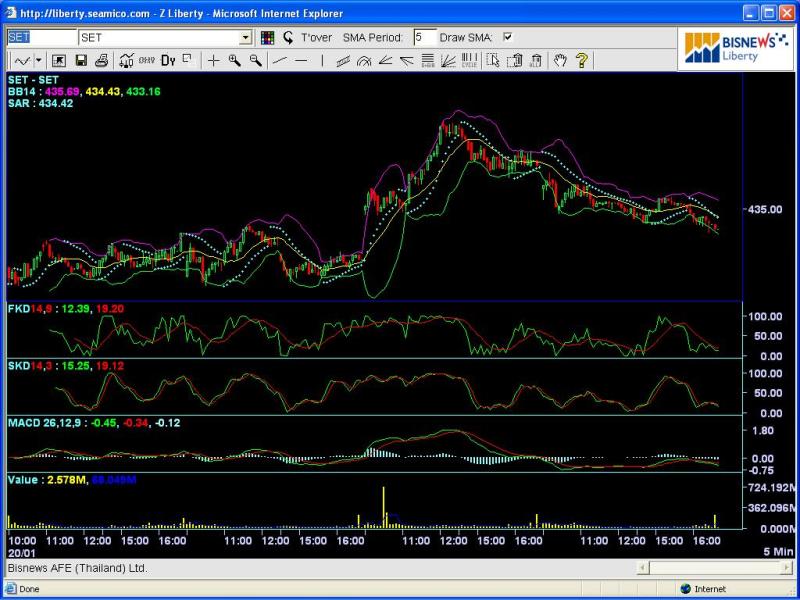800x600 pixels.
Task: Click the delete all objects trash icon
Action: coord(536,61)
